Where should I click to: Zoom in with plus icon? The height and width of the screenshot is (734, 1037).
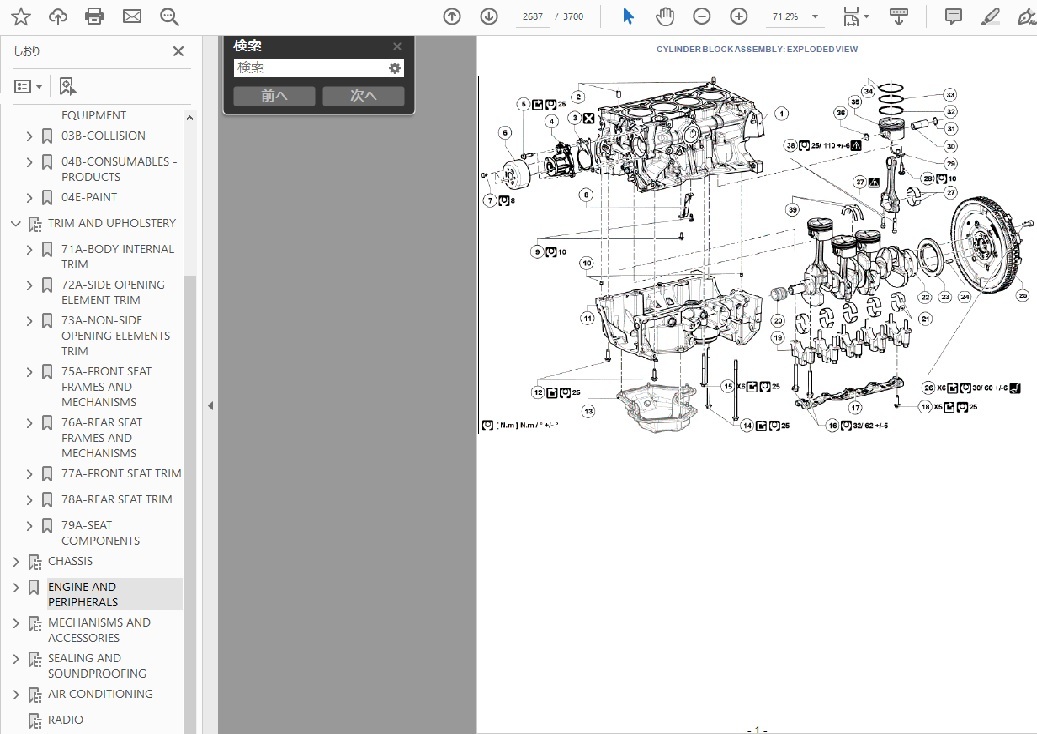coord(739,17)
